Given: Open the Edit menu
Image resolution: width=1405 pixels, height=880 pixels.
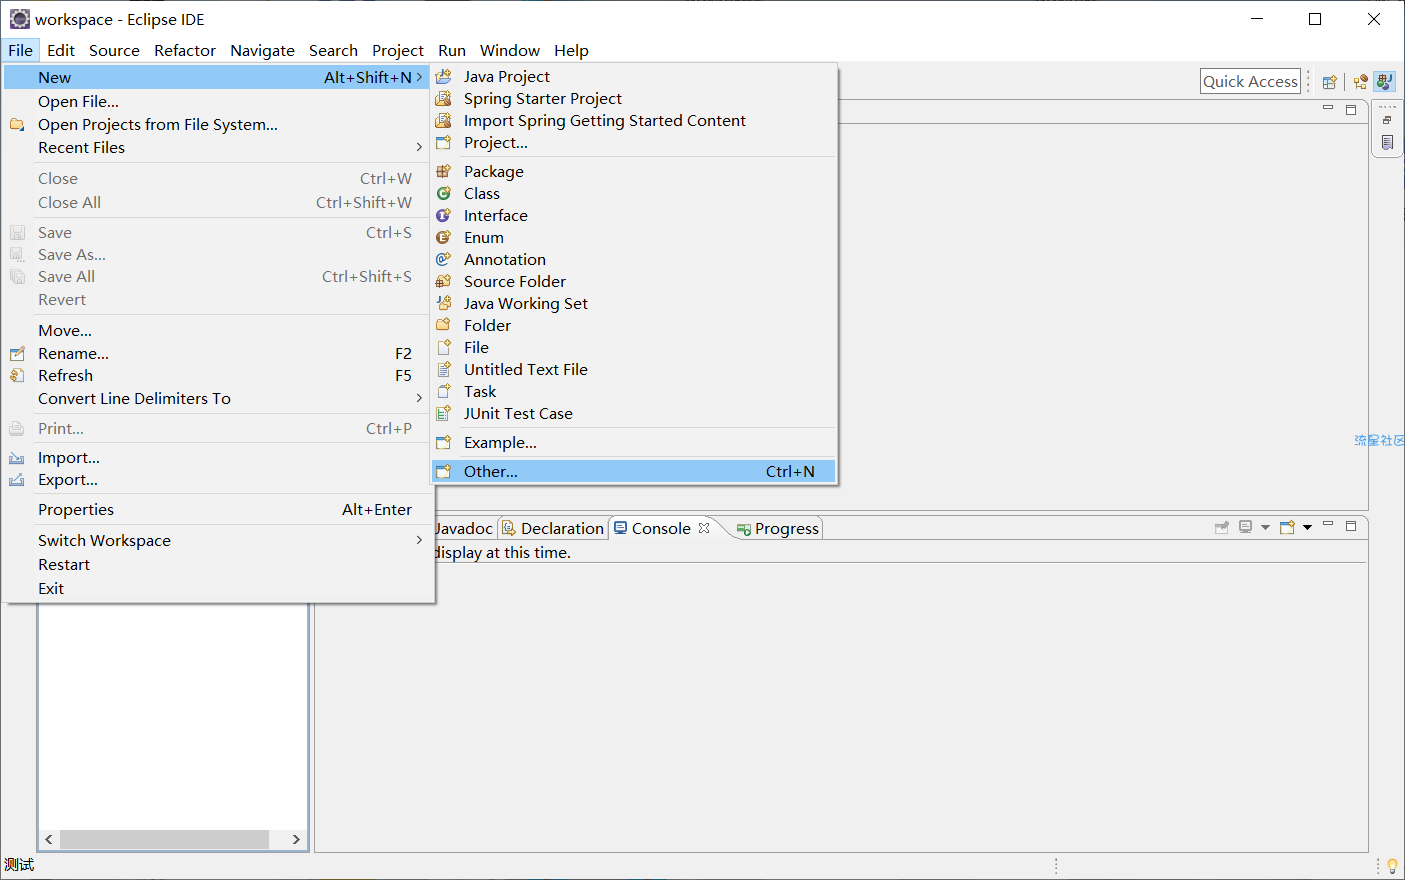Looking at the screenshot, I should pyautogui.click(x=61, y=50).
